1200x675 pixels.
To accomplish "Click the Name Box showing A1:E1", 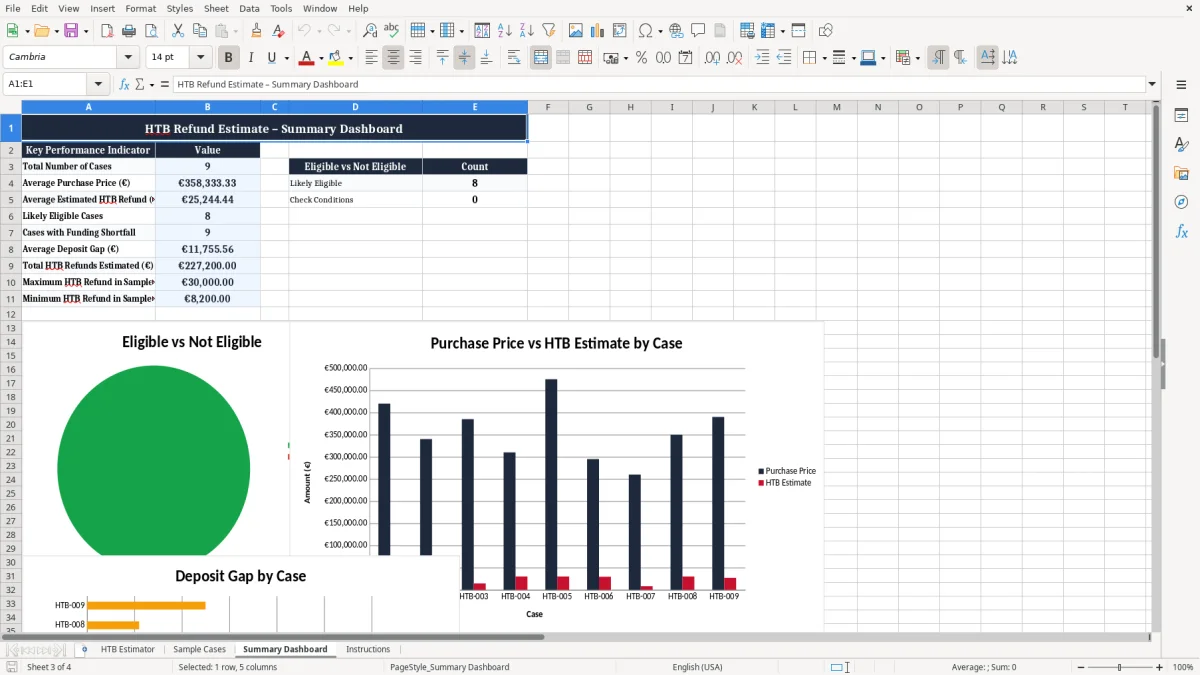I will (x=46, y=84).
